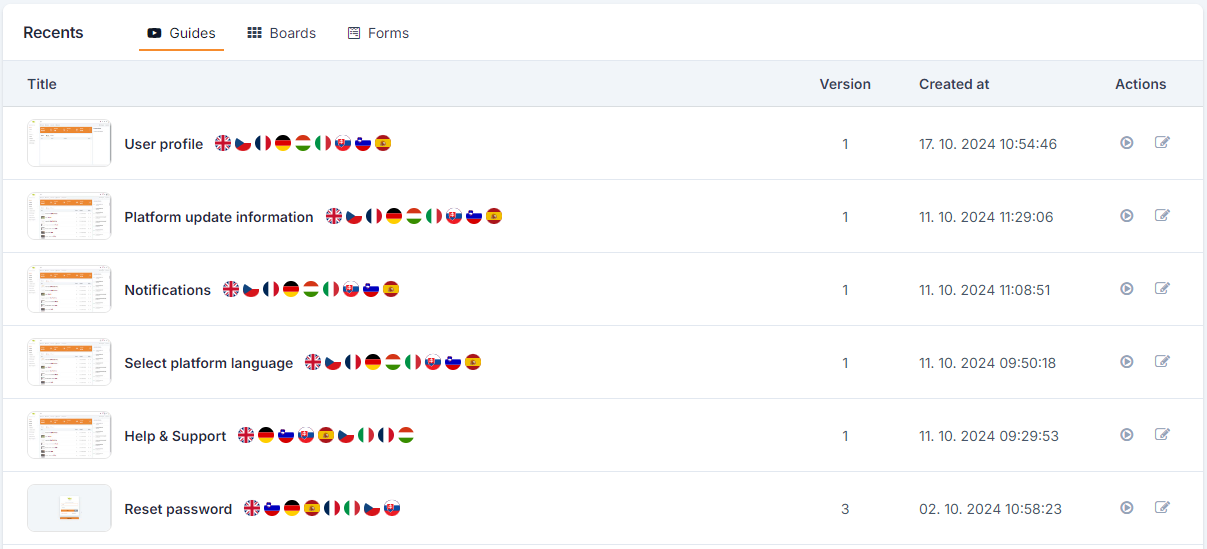Image resolution: width=1207 pixels, height=549 pixels.
Task: Edit the User profile guide
Action: (1162, 143)
